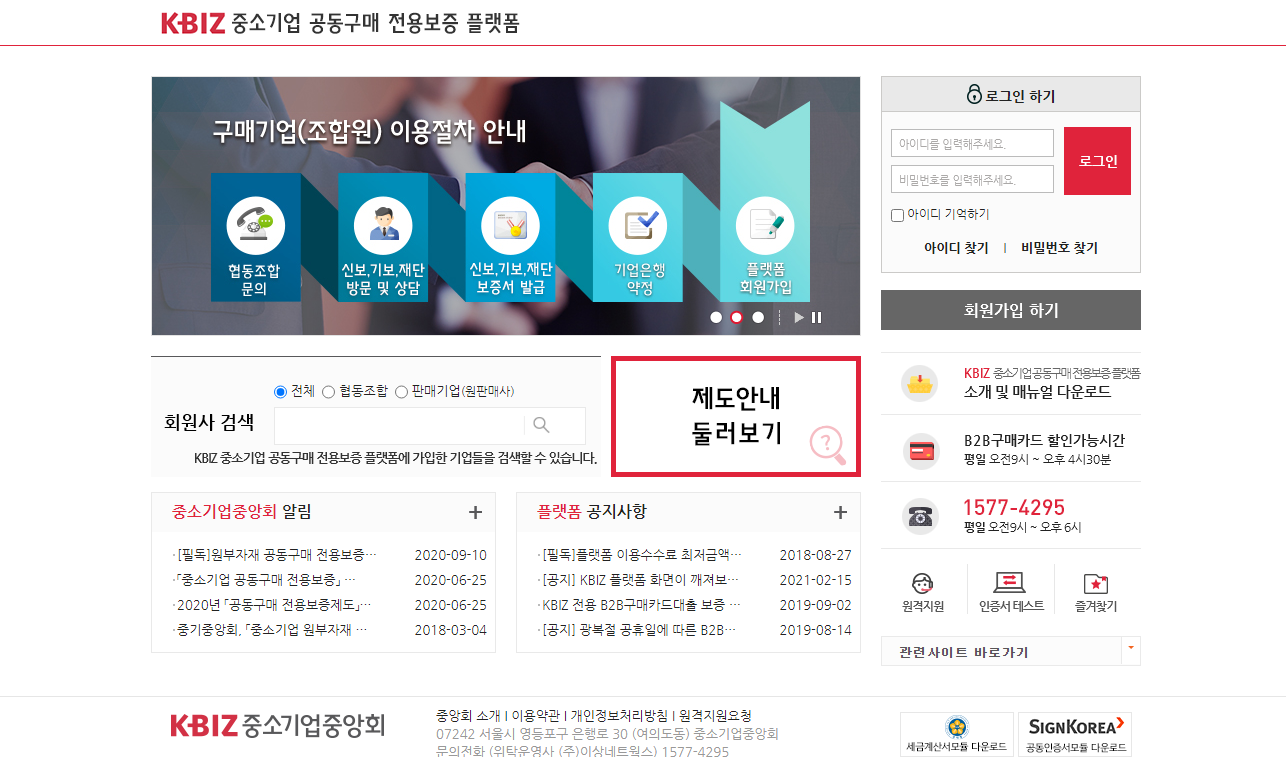The image size is (1286, 778).
Task: Click the lock icon in 로그인 하기 header
Action: click(973, 92)
